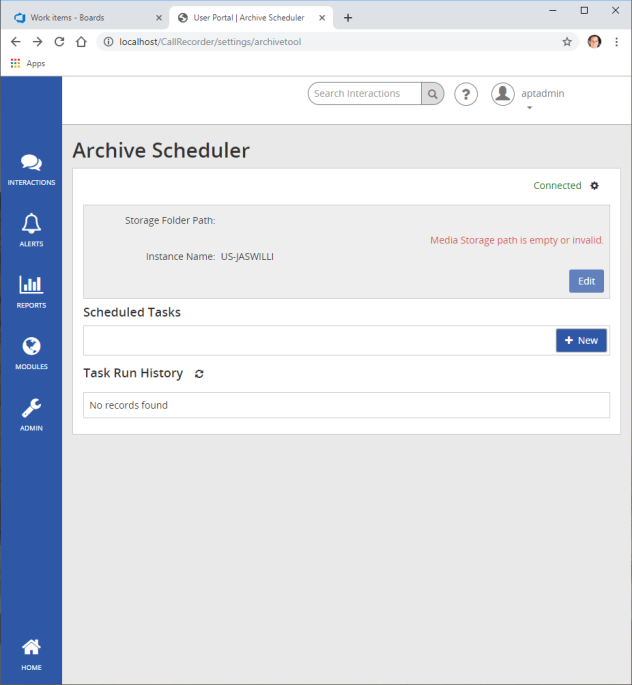Expand the aptadmin user dropdown
Image resolution: width=632 pixels, height=685 pixels.
529,107
